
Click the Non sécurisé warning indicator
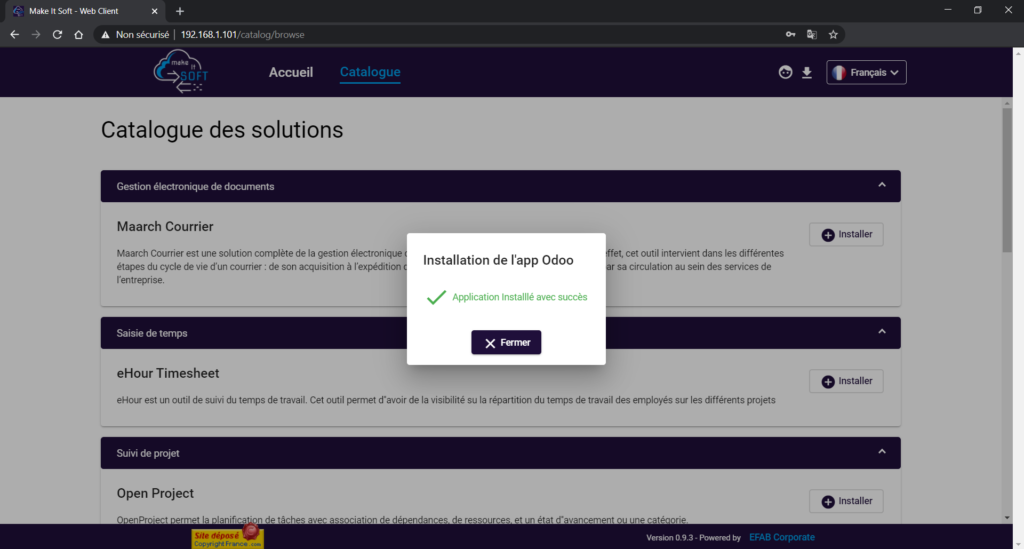pos(135,35)
